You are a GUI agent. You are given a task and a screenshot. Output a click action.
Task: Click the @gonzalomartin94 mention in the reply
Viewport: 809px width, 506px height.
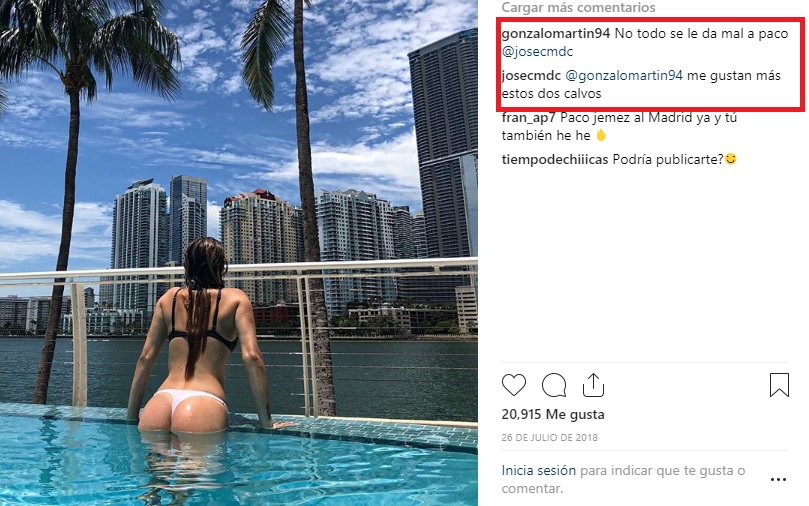(x=624, y=76)
